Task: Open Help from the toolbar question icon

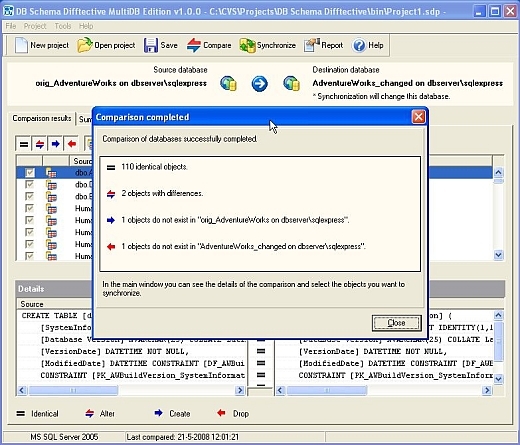Action: 368,45
